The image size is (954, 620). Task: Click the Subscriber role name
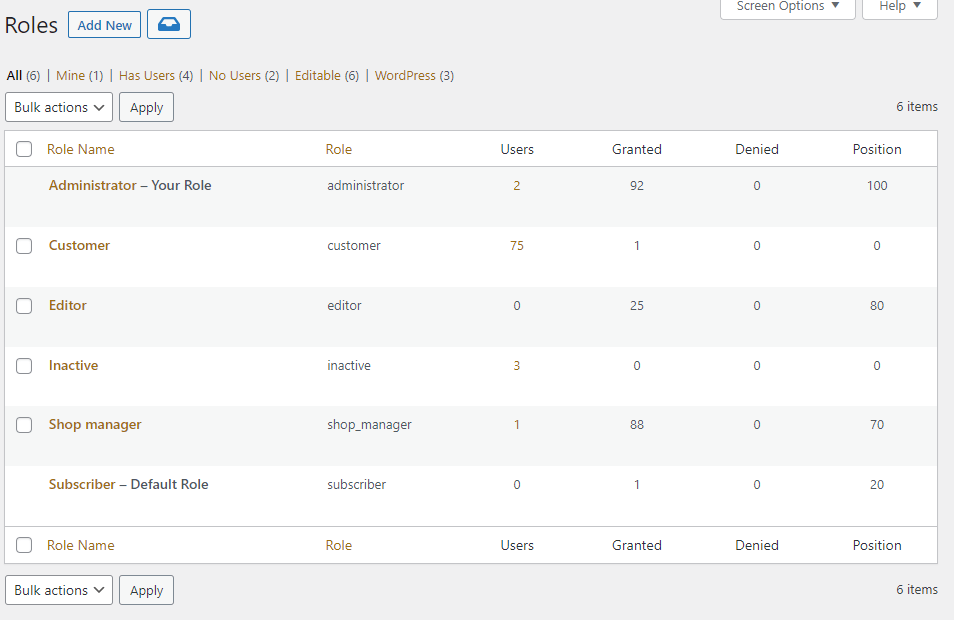click(82, 484)
